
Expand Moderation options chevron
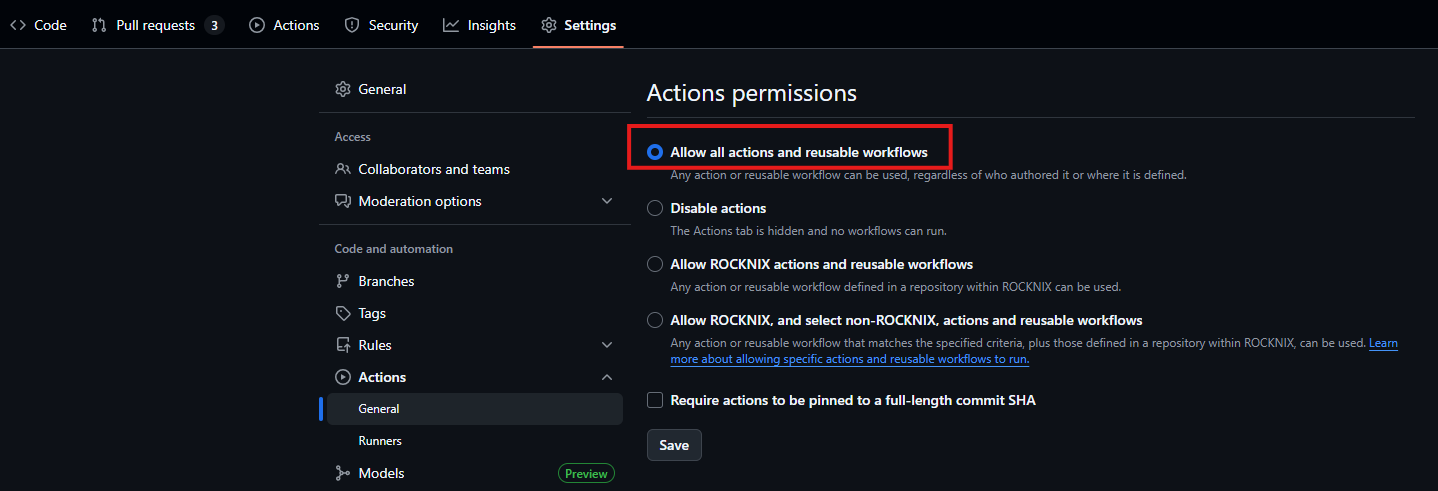click(607, 201)
